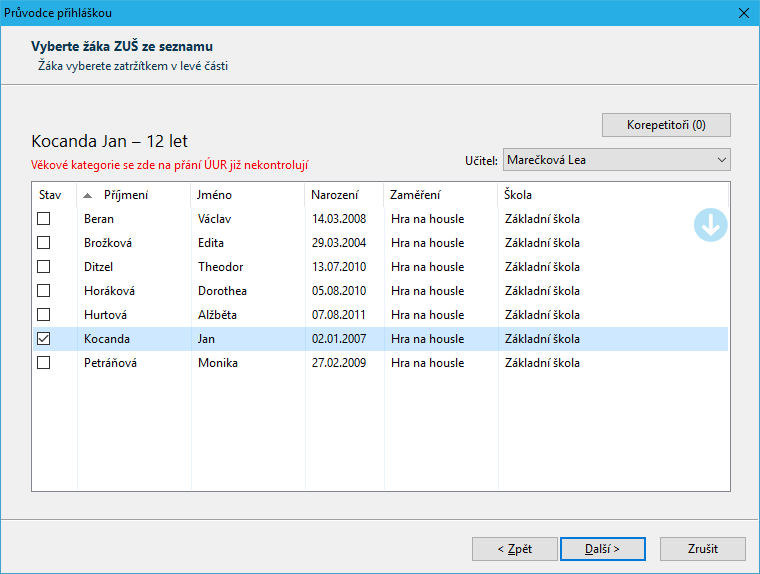Click the blue down-arrow circle icon
This screenshot has width=760, height=574.
[711, 226]
